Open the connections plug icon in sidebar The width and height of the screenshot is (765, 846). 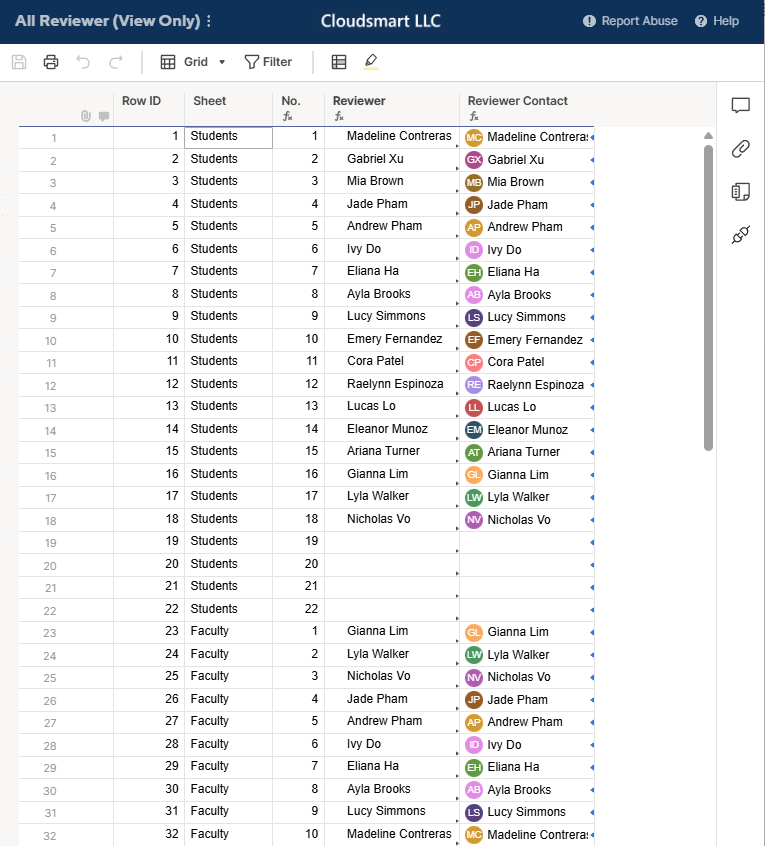741,235
